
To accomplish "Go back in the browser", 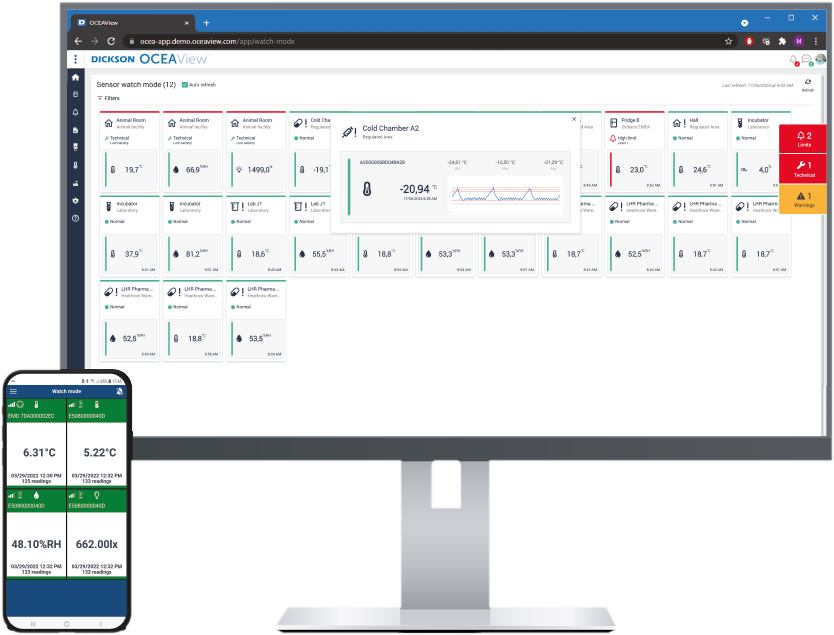I will tap(78, 41).
